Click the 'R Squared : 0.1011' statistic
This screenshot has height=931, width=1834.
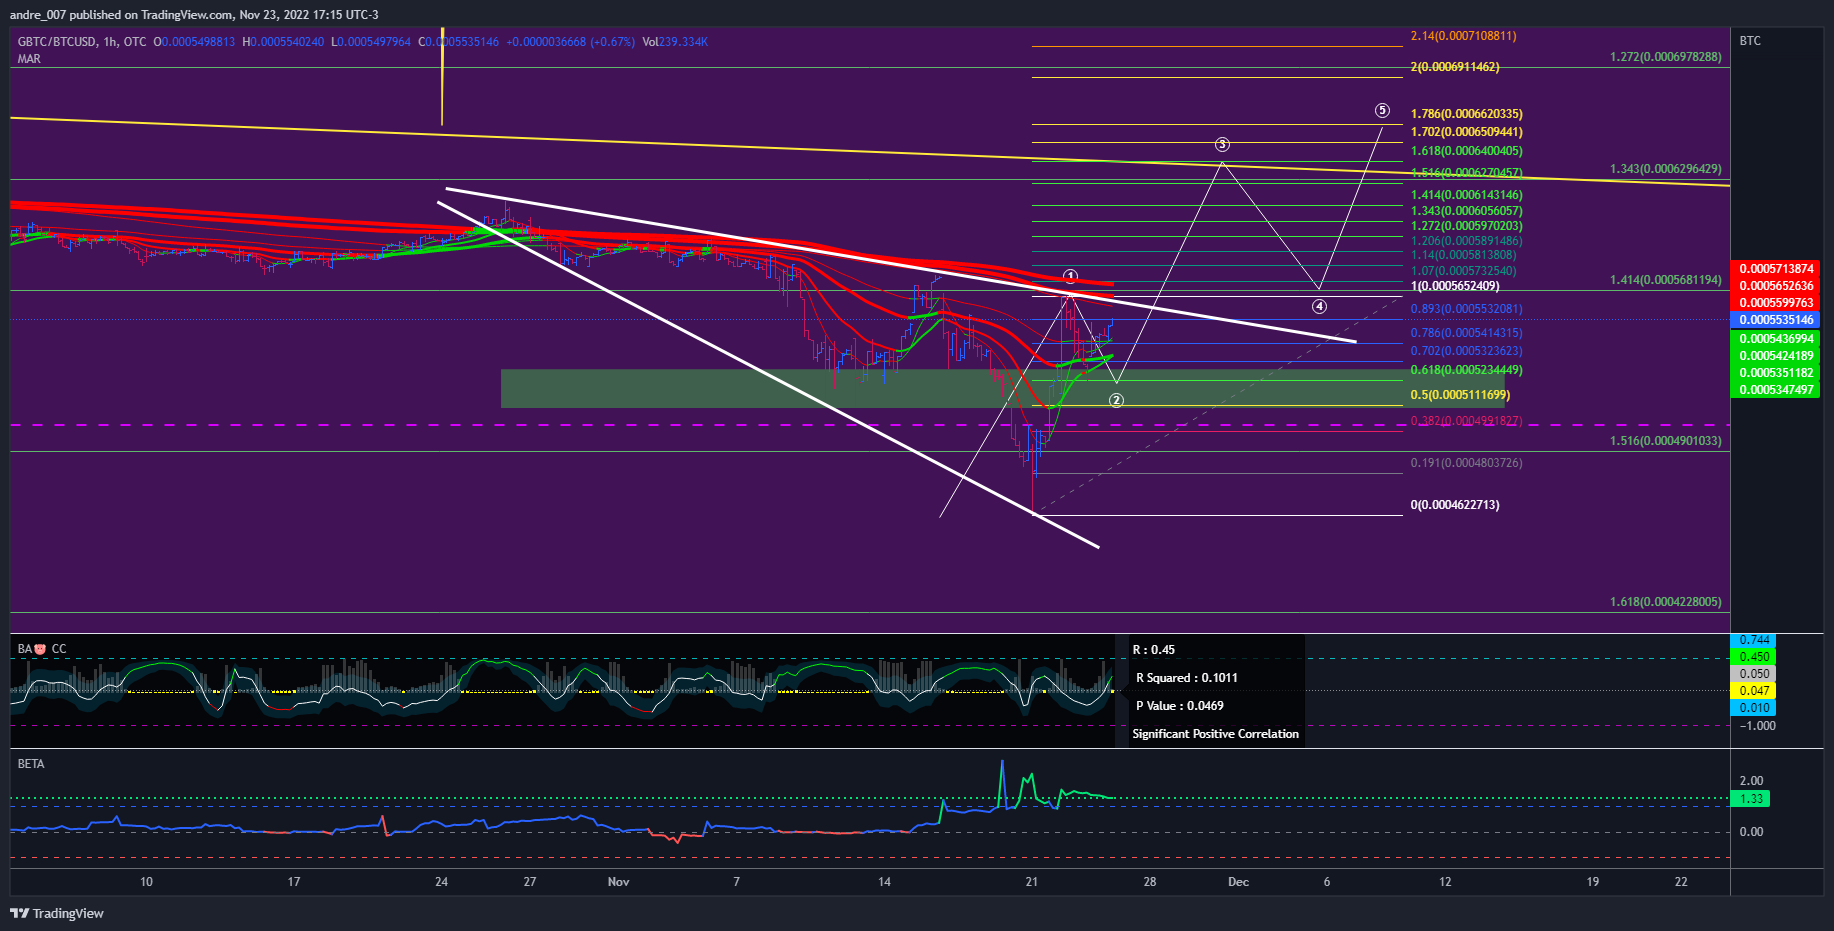(x=1187, y=678)
